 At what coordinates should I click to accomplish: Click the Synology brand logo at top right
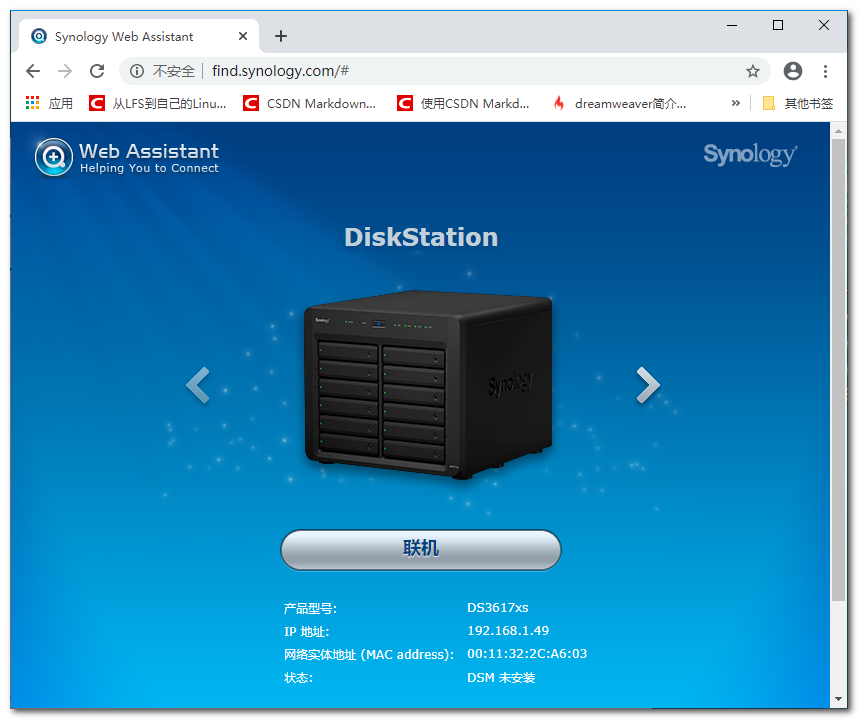click(750, 155)
